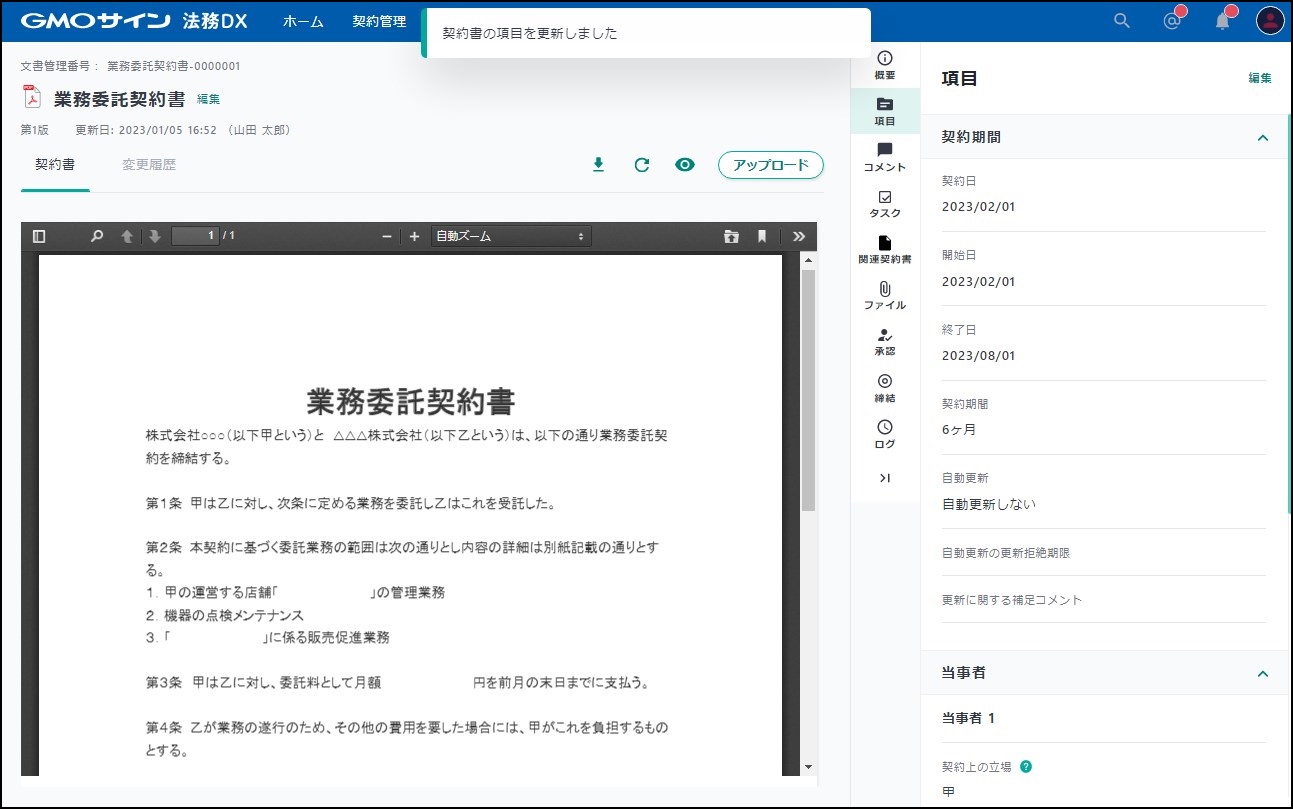Open the 承認 approval panel
This screenshot has width=1293, height=809.
885,341
